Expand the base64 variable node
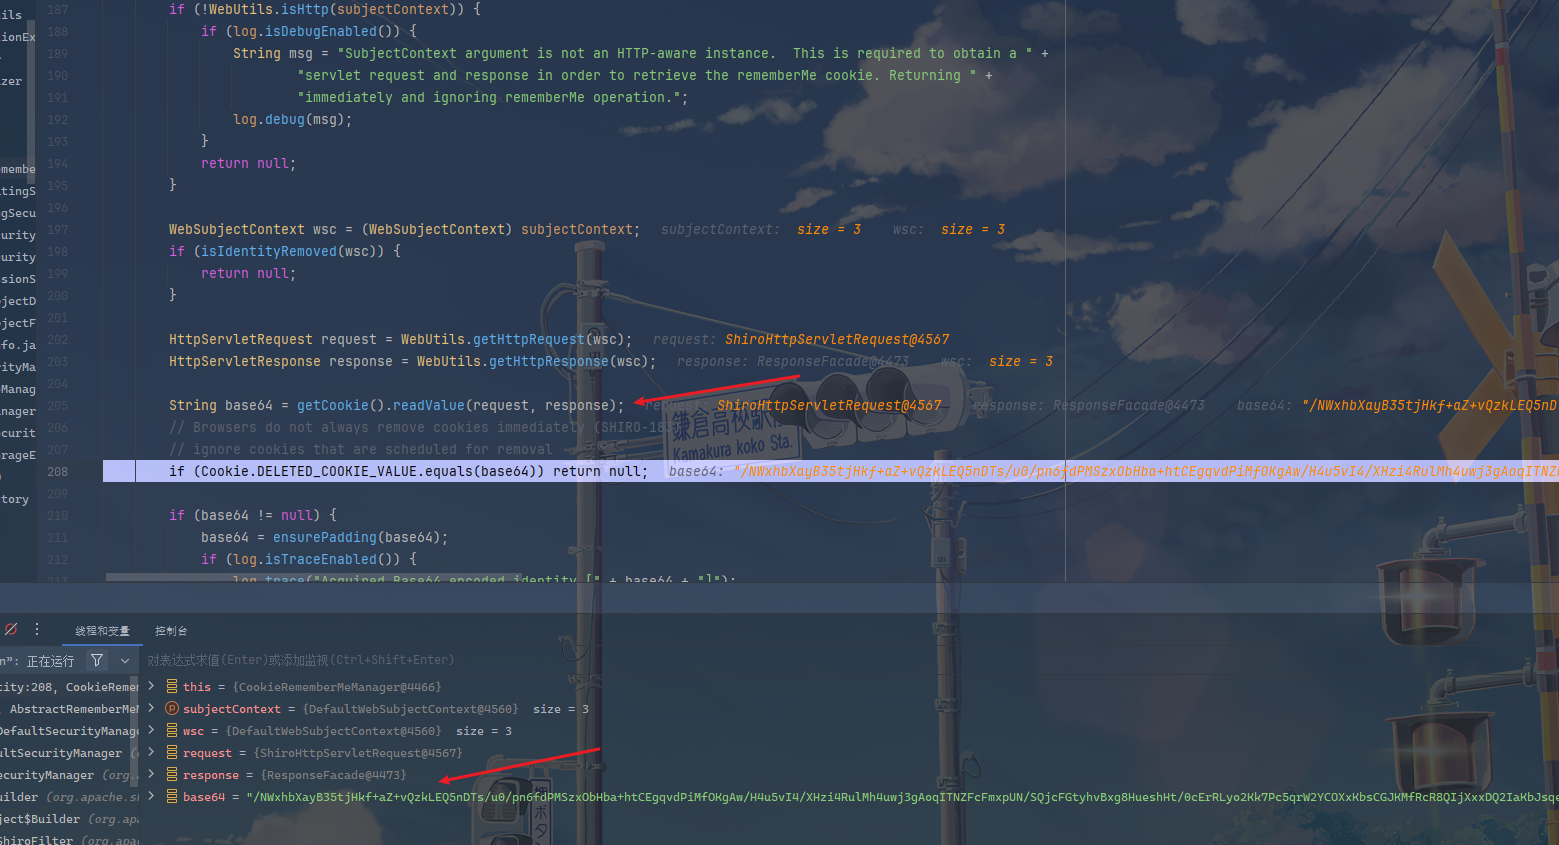The width and height of the screenshot is (1559, 845). pyautogui.click(x=151, y=796)
